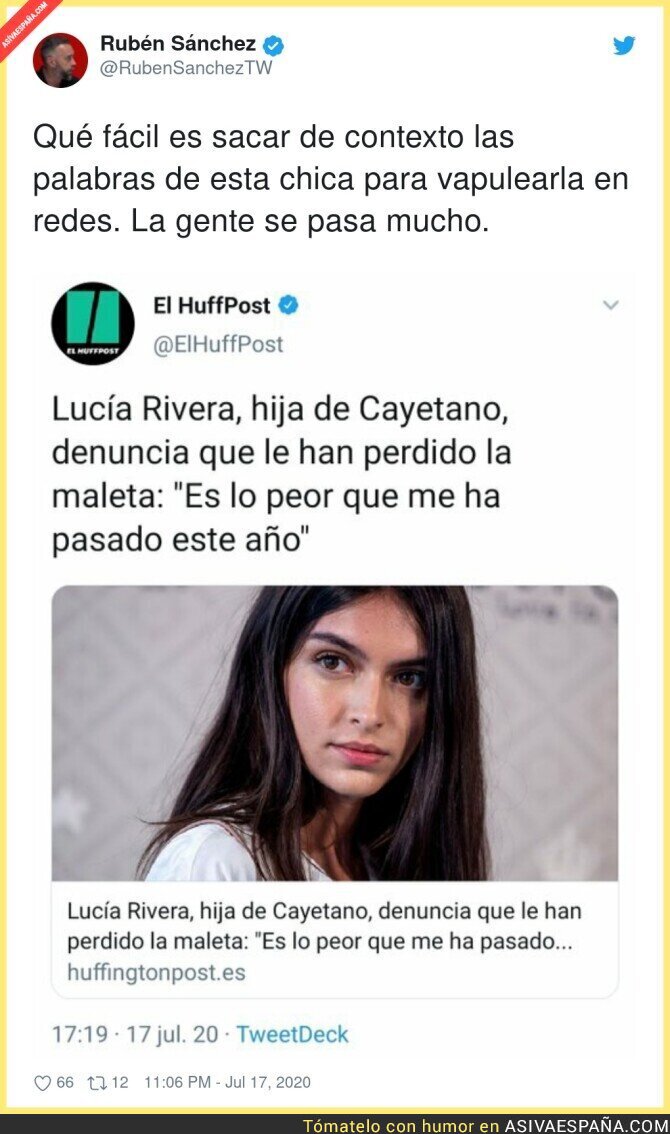
Task: Like the tweet with the heart icon
Action: (43, 1083)
